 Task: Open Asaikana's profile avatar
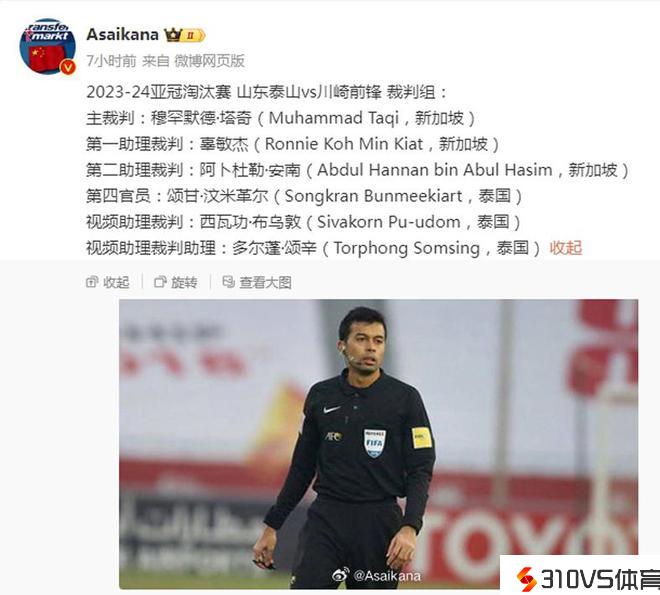pyautogui.click(x=48, y=46)
